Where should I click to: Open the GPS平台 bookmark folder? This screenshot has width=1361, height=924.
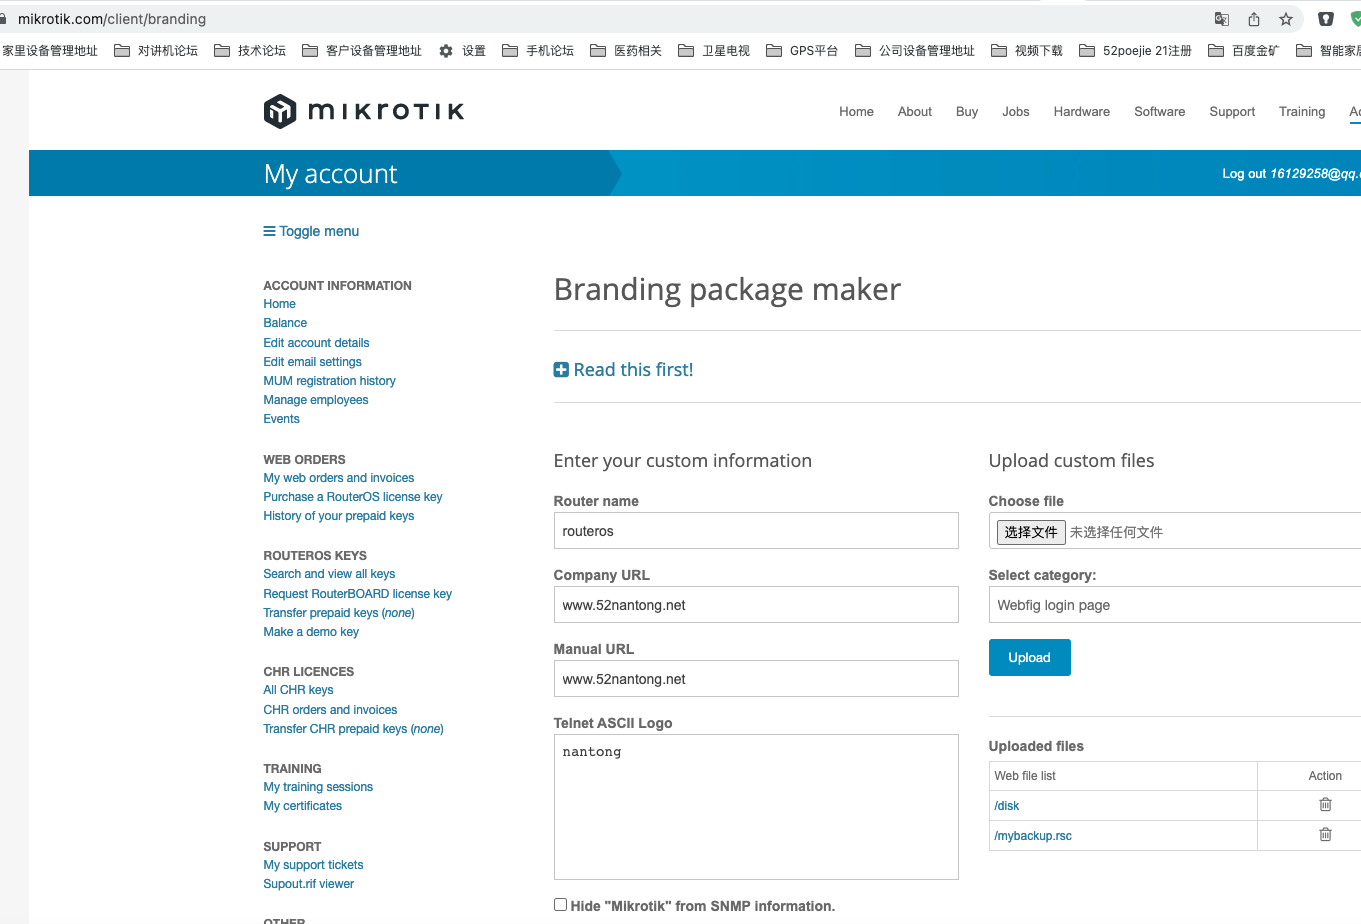(802, 51)
